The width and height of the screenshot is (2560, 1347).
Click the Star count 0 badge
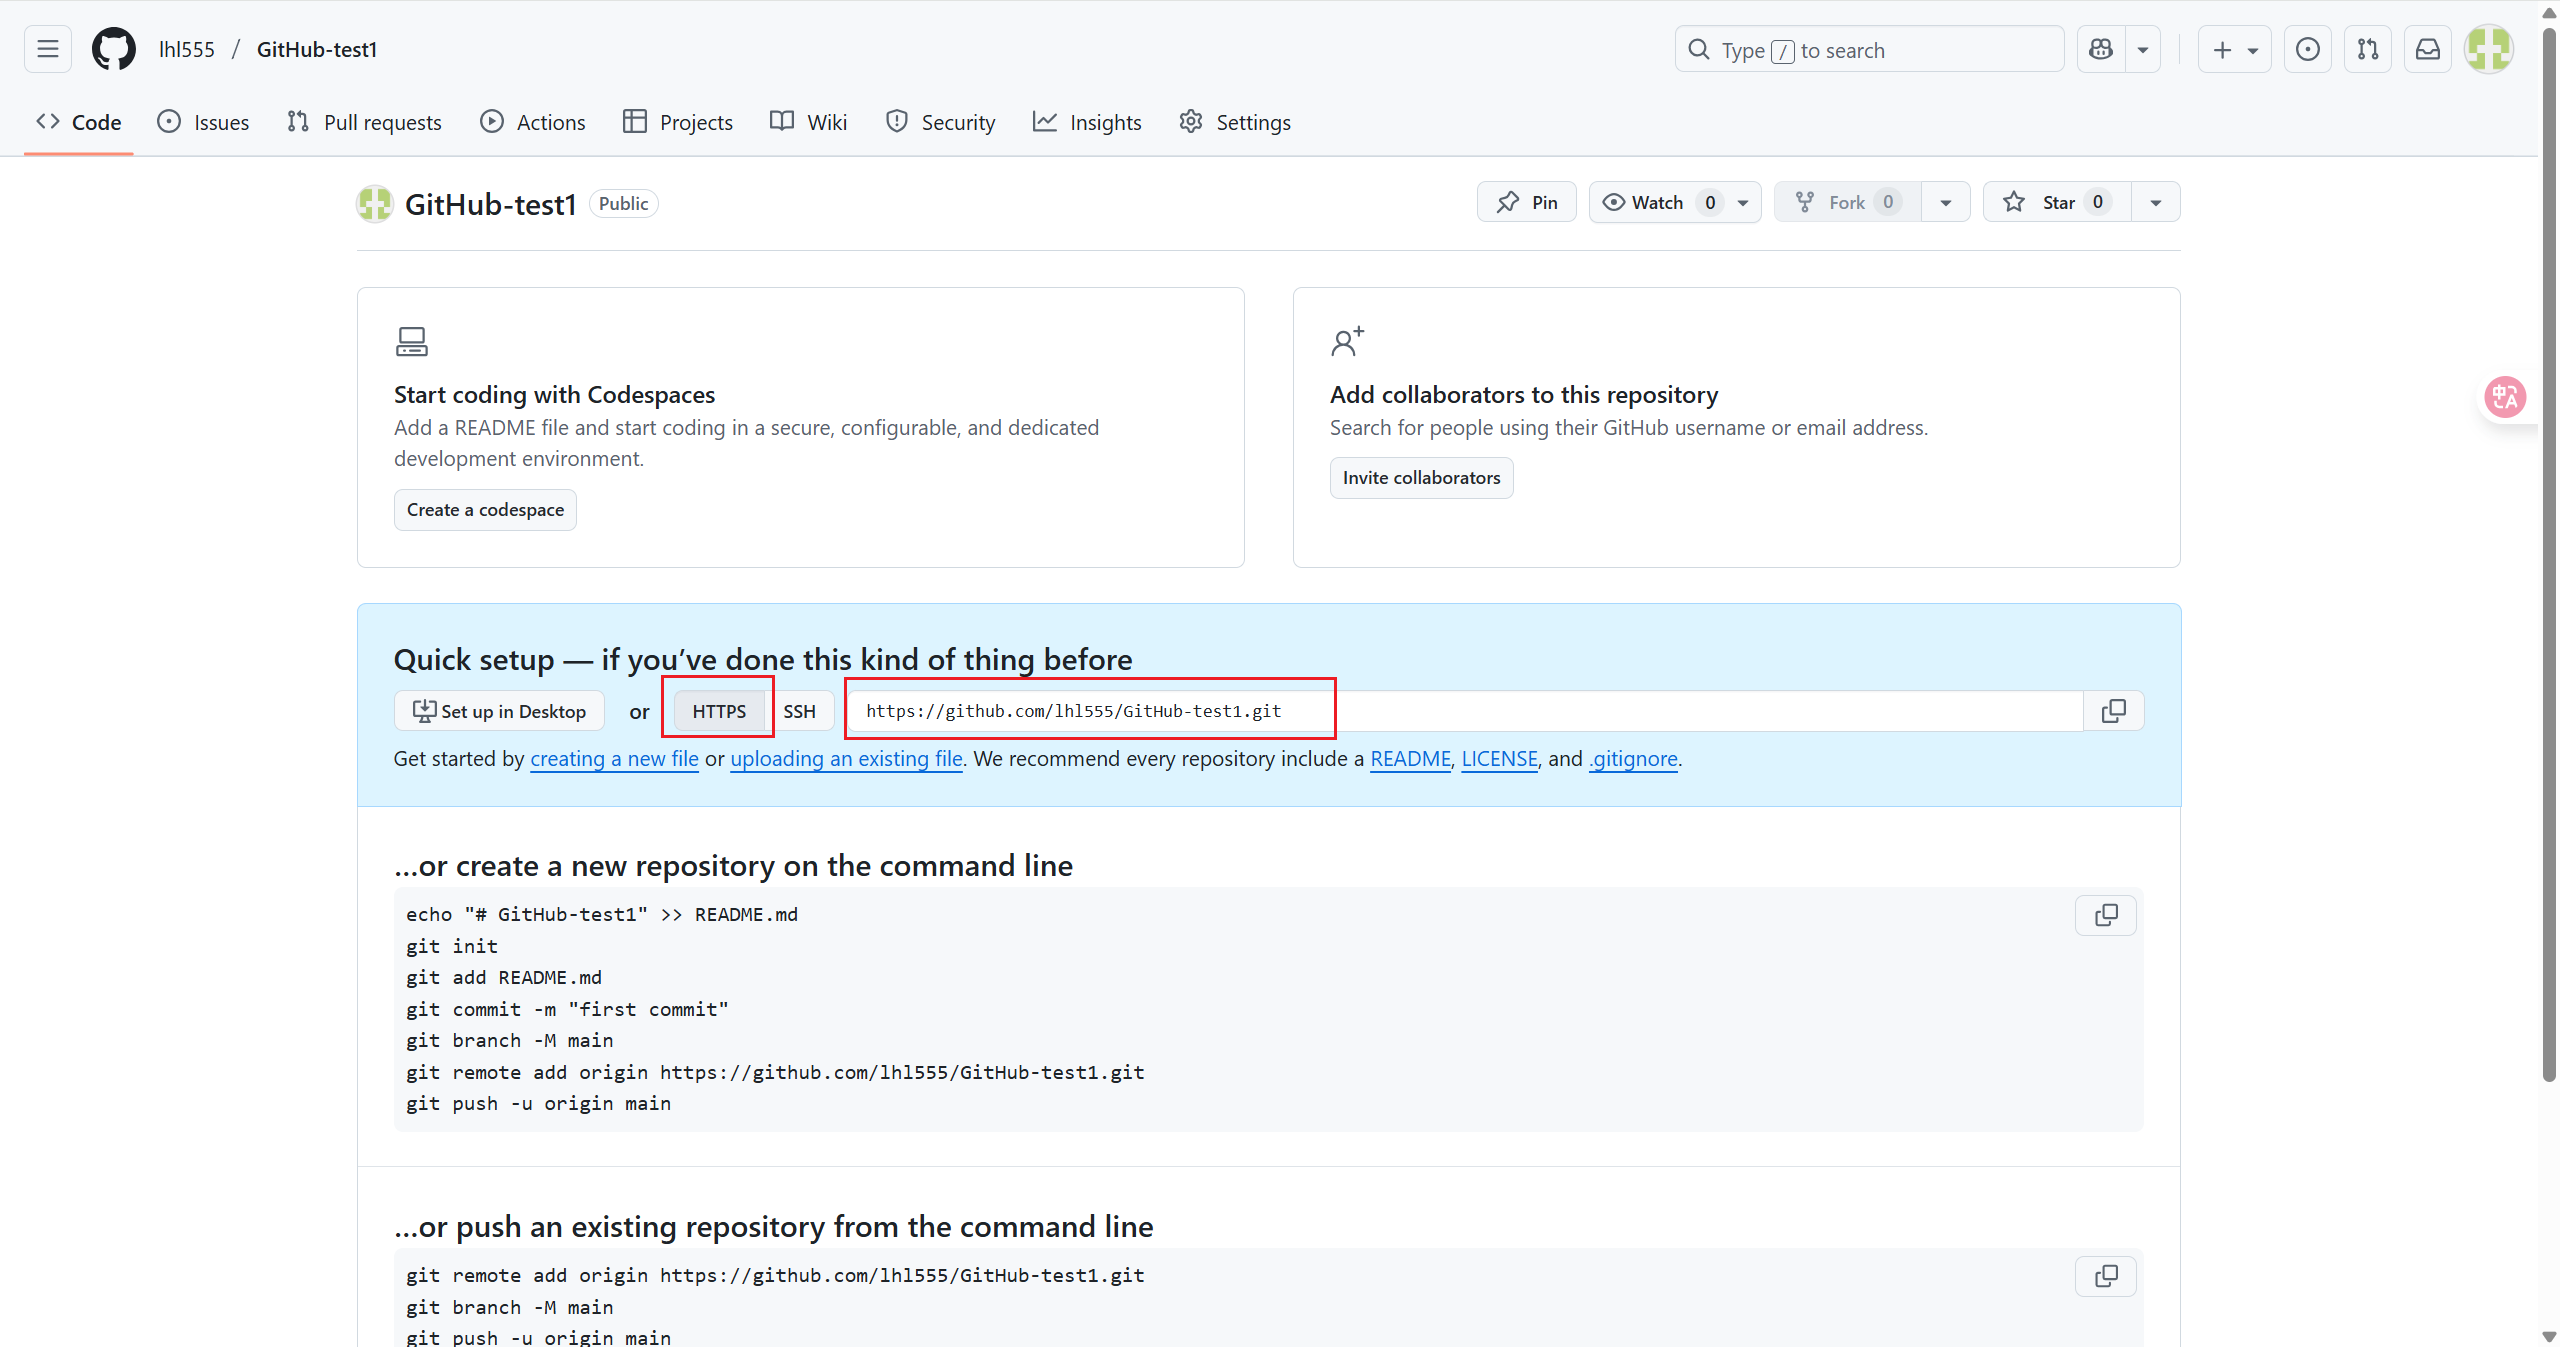click(x=2098, y=202)
